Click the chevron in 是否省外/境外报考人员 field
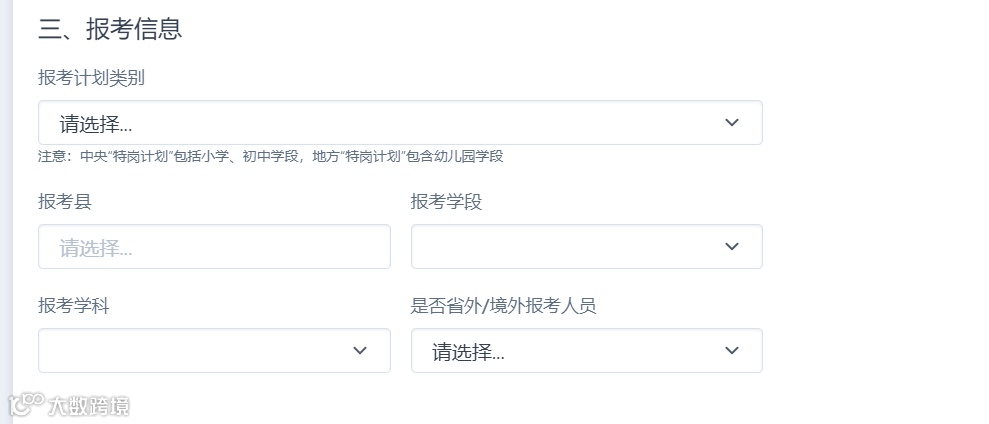Screen dimensions: 989x424 point(732,351)
